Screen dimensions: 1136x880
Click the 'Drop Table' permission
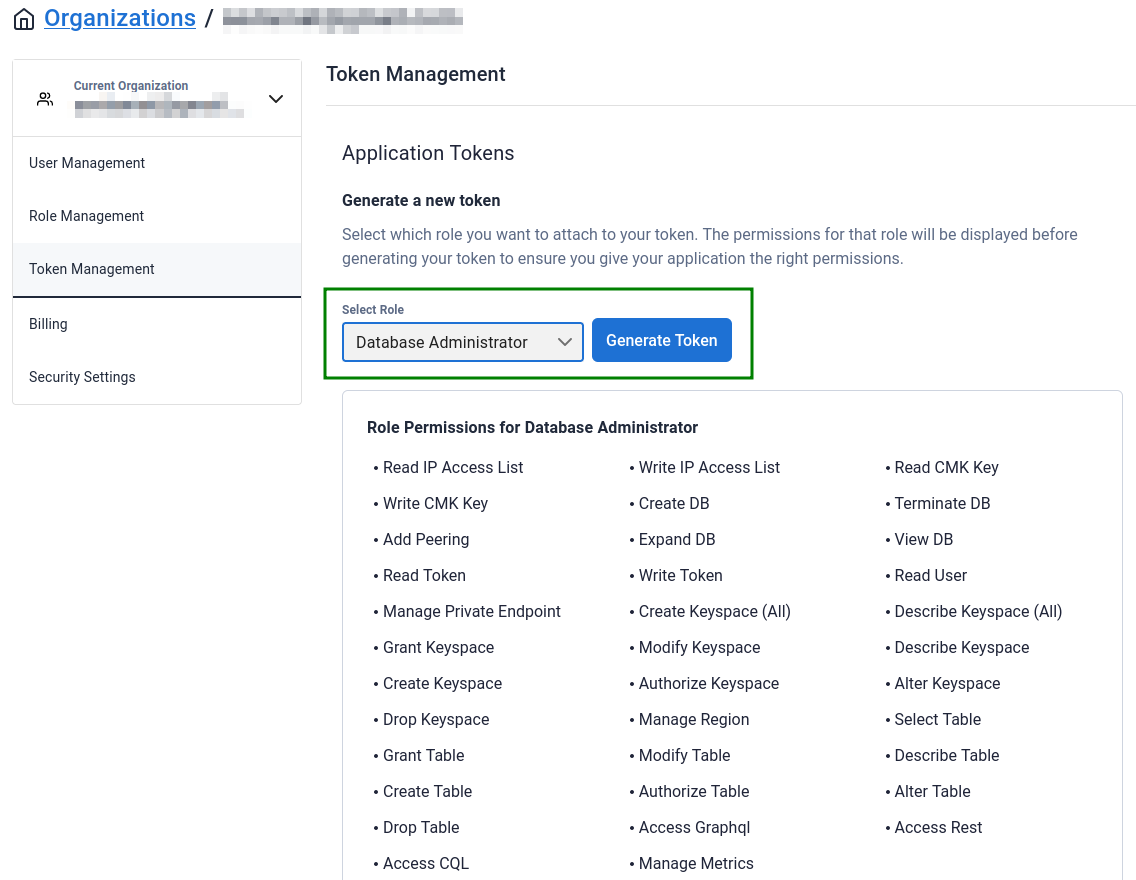[421, 828]
